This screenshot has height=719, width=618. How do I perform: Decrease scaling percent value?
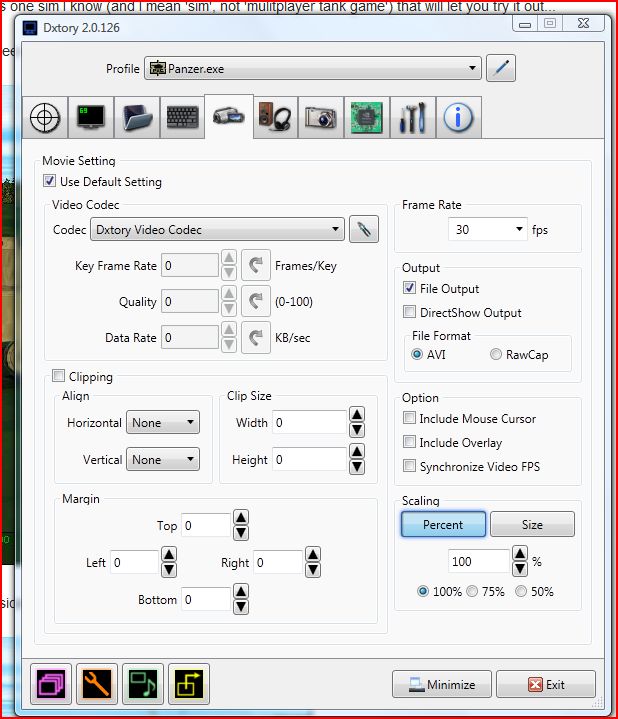(x=520, y=569)
